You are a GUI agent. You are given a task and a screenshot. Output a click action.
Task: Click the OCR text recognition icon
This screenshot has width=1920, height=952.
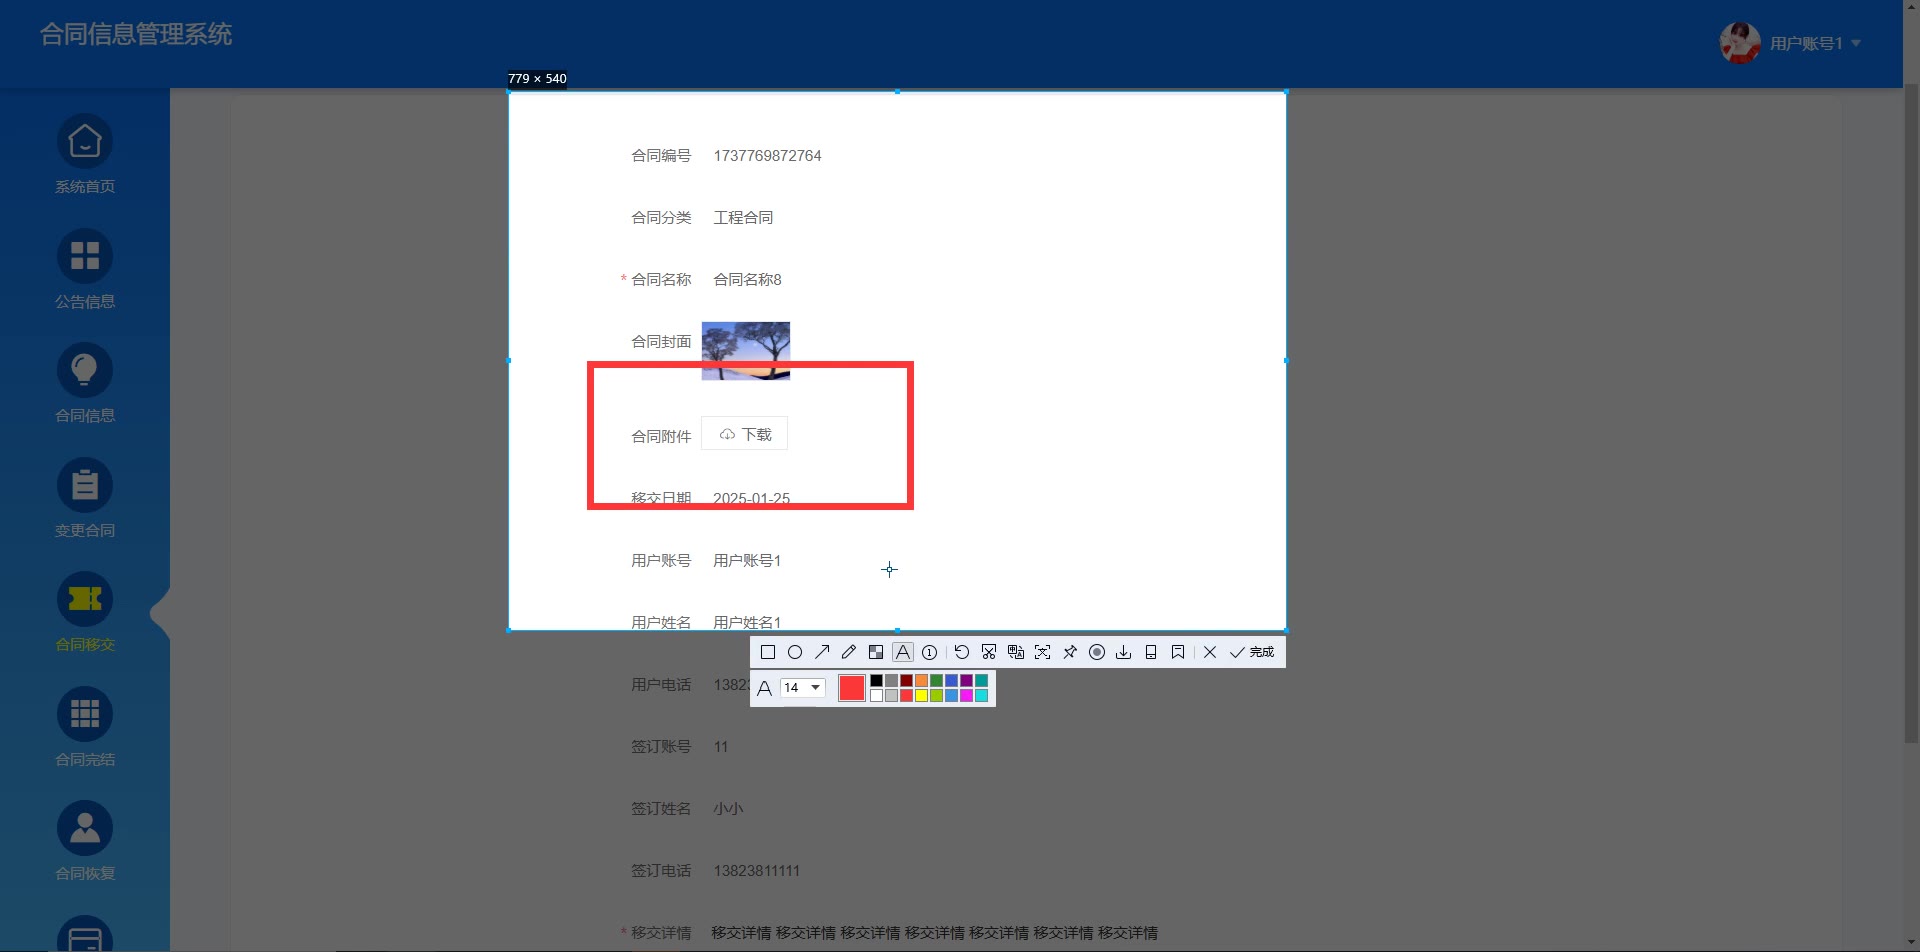click(x=1043, y=652)
